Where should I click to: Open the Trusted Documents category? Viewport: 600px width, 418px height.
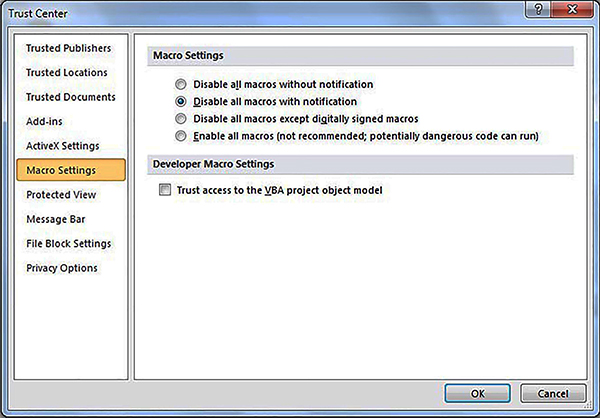71,97
